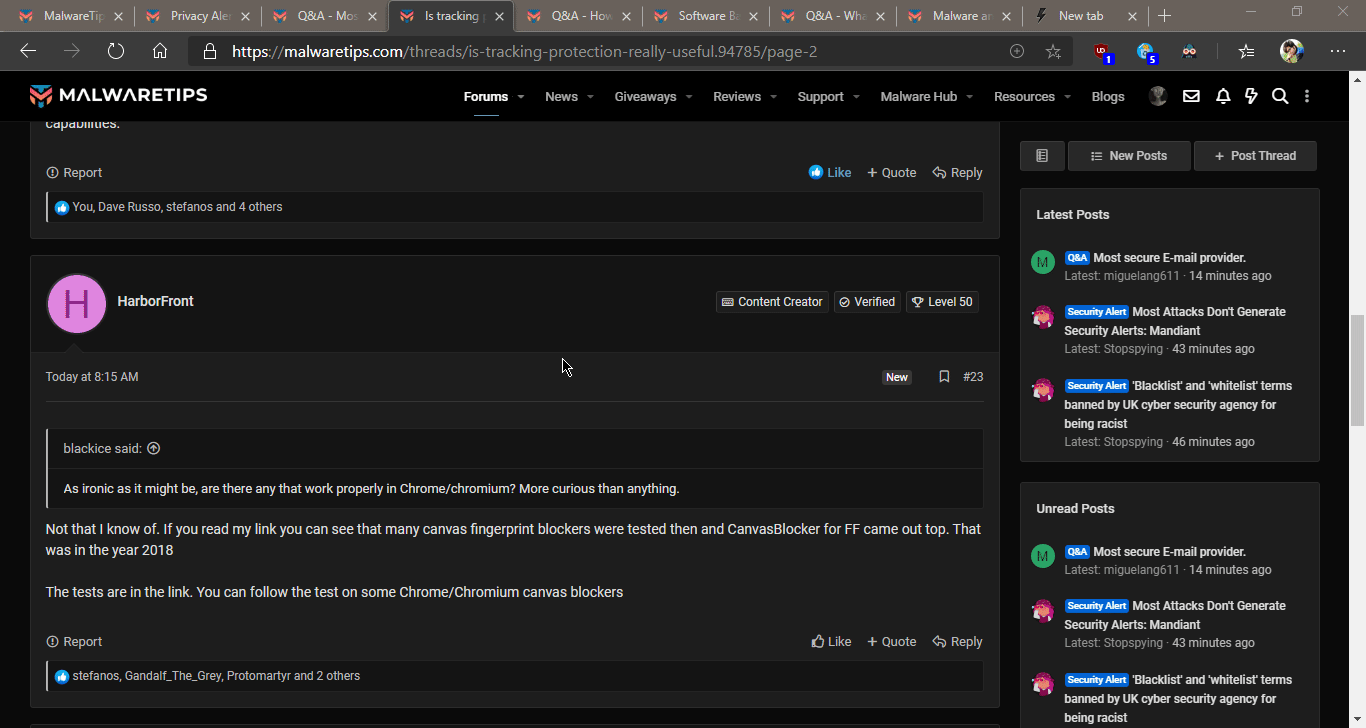
Task: Open the browser favorites list
Action: [x=1246, y=51]
